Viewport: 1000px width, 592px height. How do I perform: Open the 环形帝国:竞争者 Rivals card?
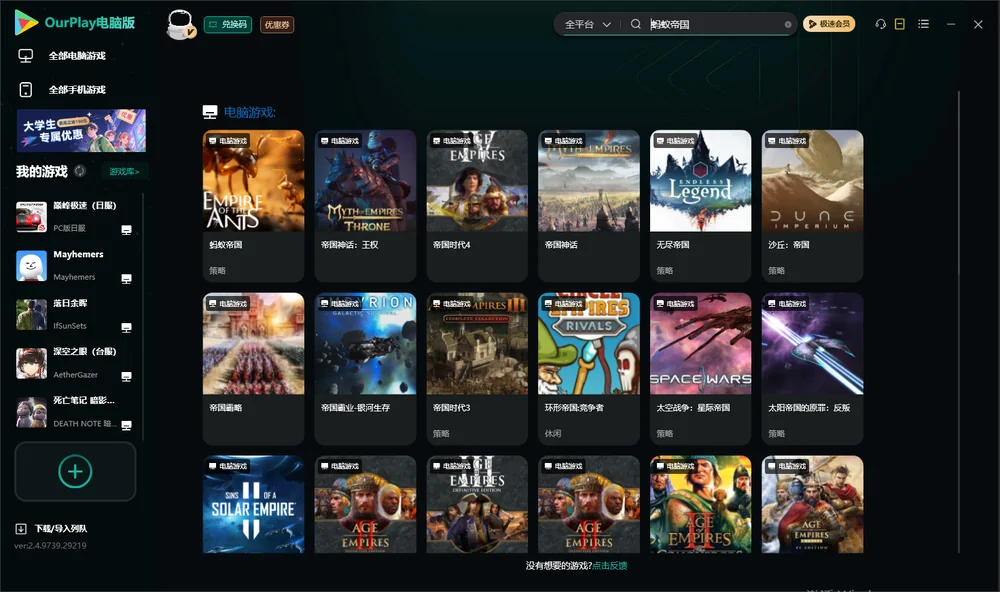[x=589, y=368]
